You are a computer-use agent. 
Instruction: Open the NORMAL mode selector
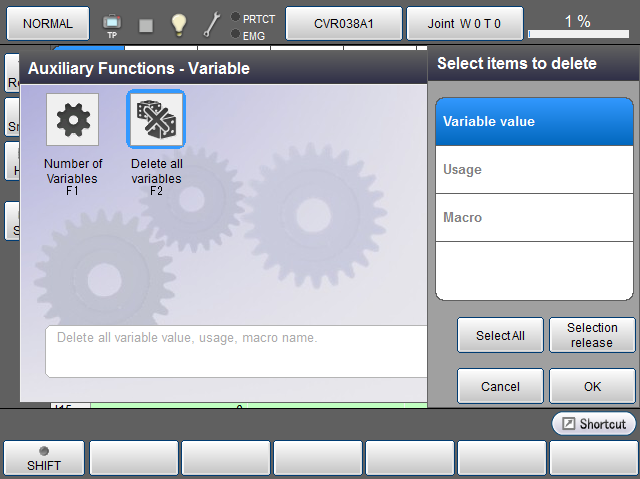click(48, 23)
